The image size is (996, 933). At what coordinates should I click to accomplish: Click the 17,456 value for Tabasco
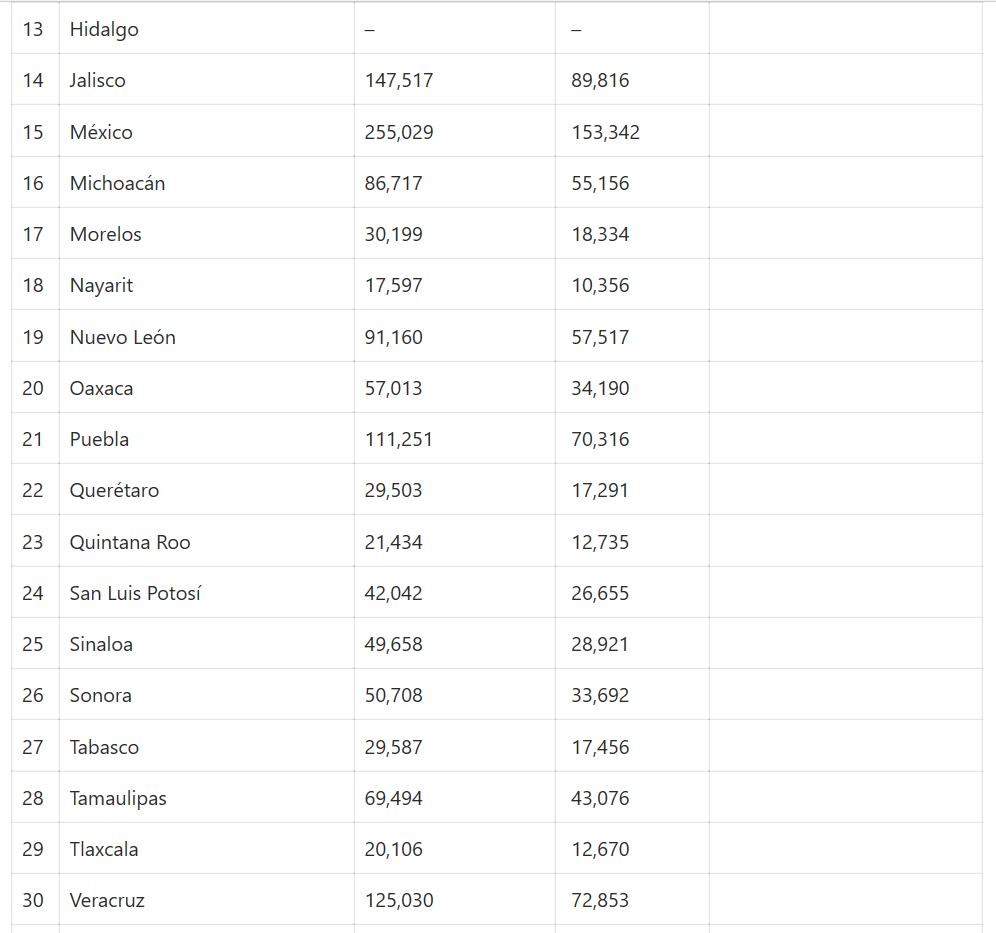pos(600,747)
